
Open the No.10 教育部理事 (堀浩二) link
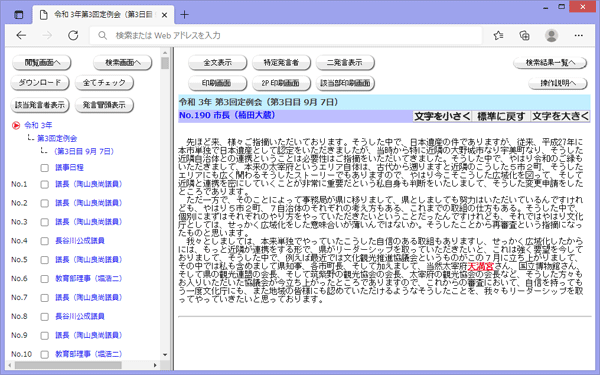[88, 354]
